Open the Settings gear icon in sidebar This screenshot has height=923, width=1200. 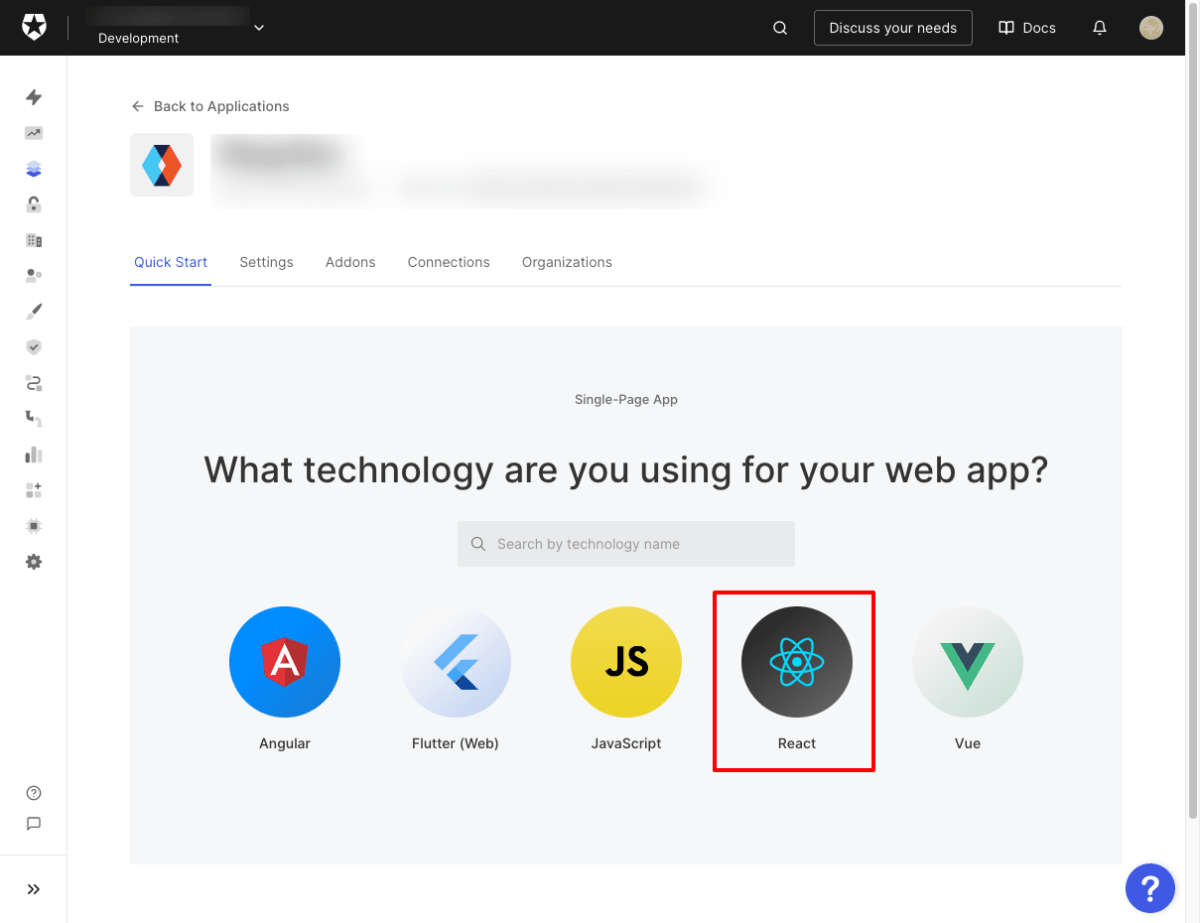tap(34, 562)
